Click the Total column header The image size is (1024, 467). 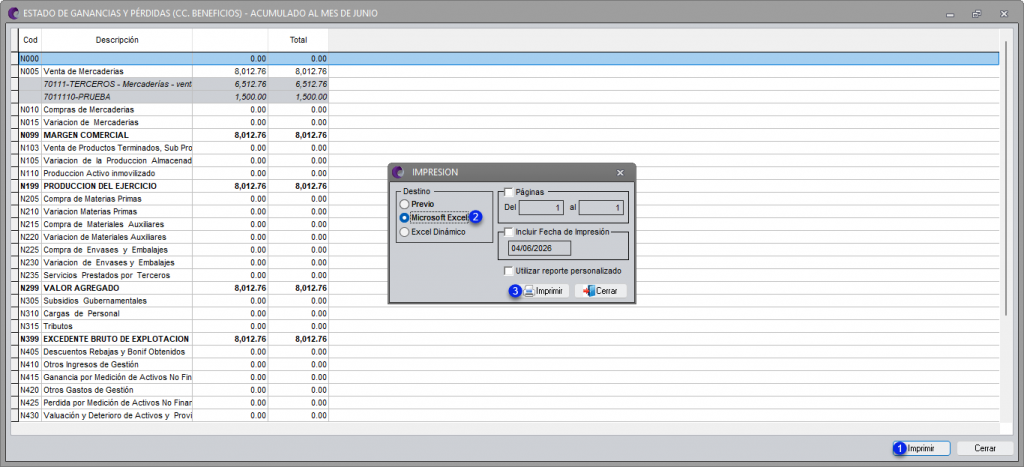point(298,40)
